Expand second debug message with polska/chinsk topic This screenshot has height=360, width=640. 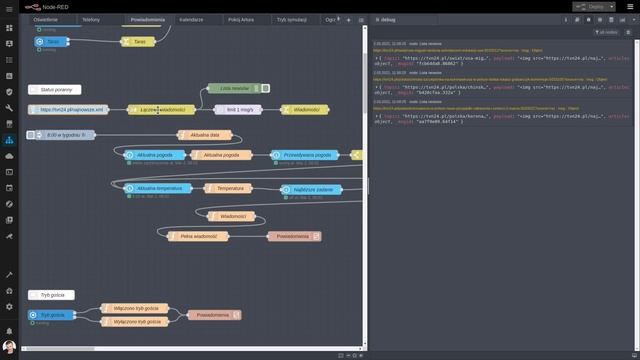tap(376, 87)
